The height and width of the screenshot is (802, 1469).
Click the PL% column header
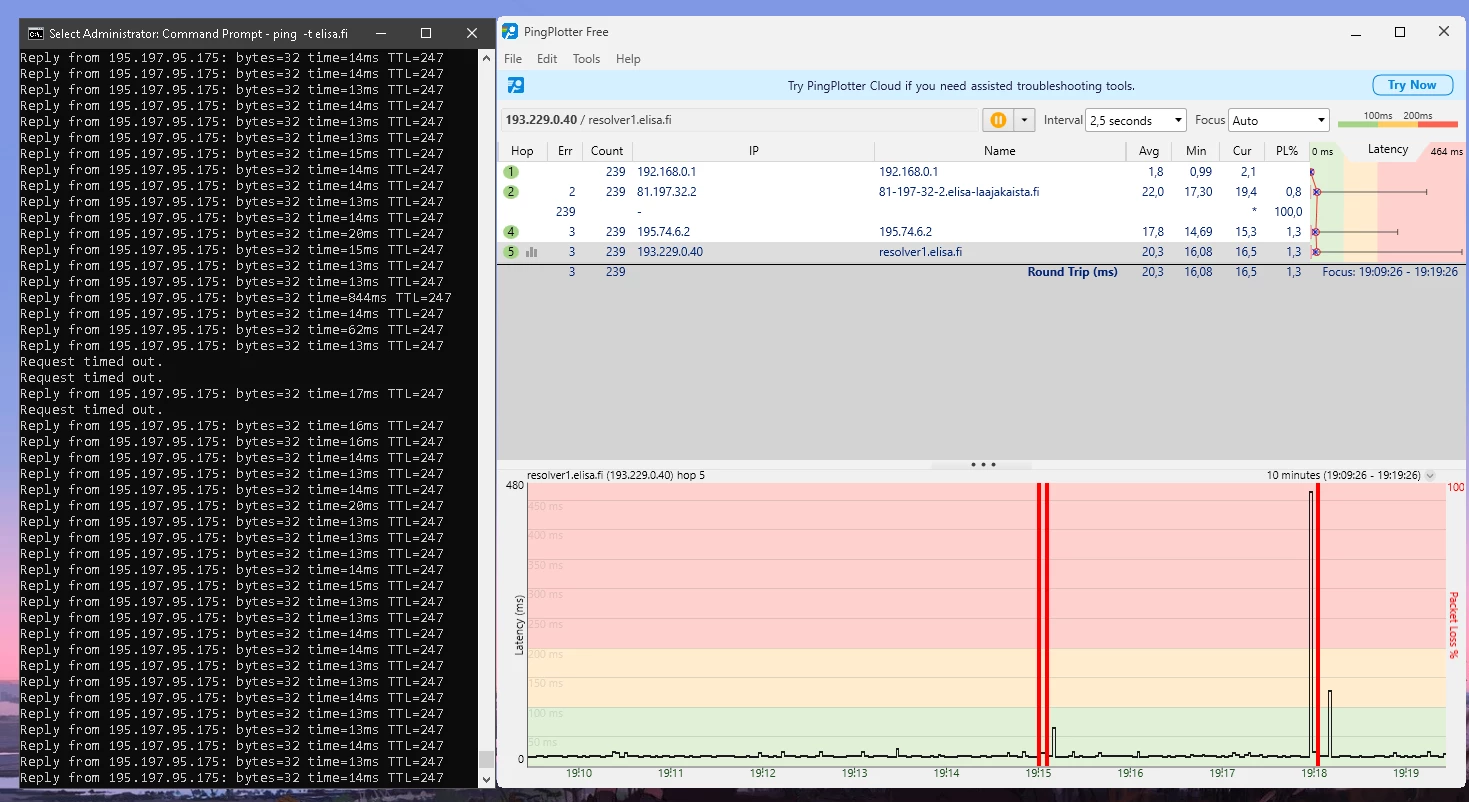point(1287,151)
